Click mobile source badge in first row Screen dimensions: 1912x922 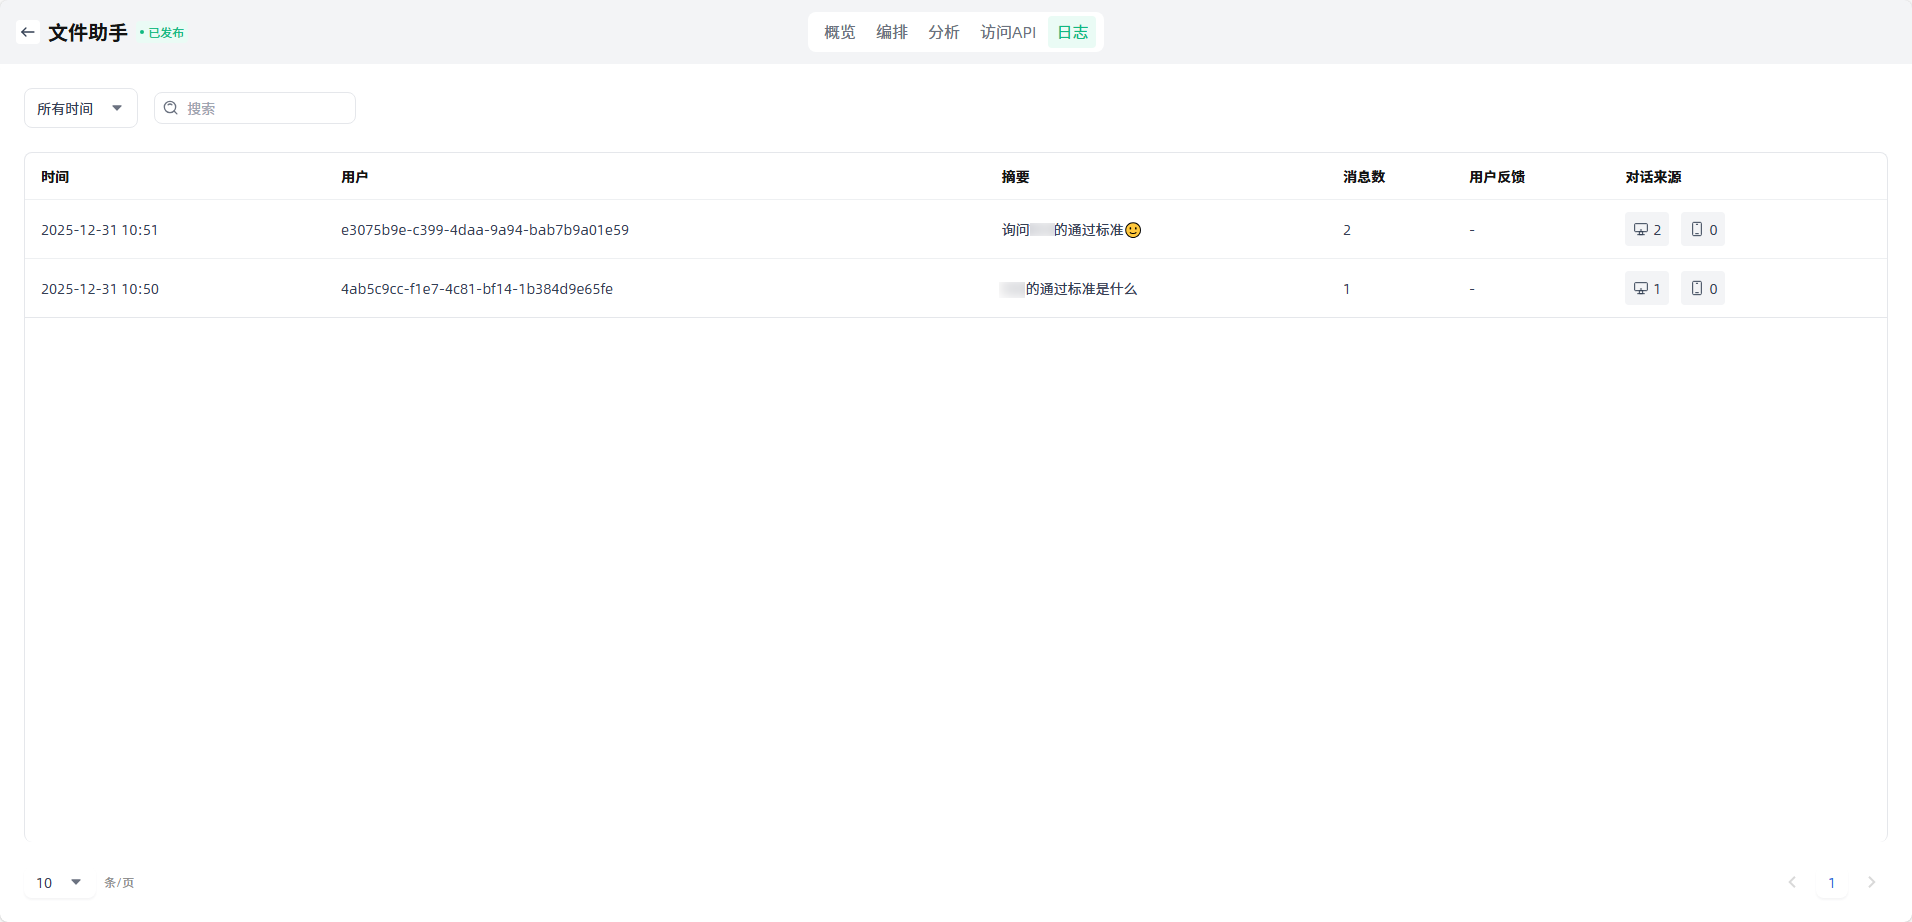tap(1702, 230)
